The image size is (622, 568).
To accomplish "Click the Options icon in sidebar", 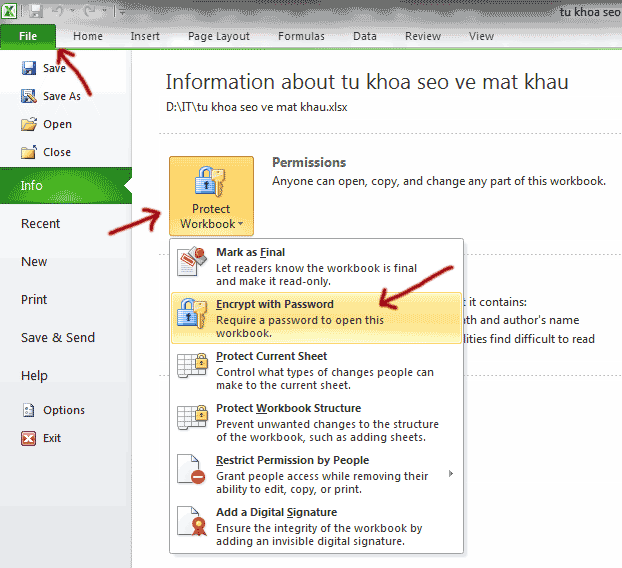I will click(x=29, y=410).
